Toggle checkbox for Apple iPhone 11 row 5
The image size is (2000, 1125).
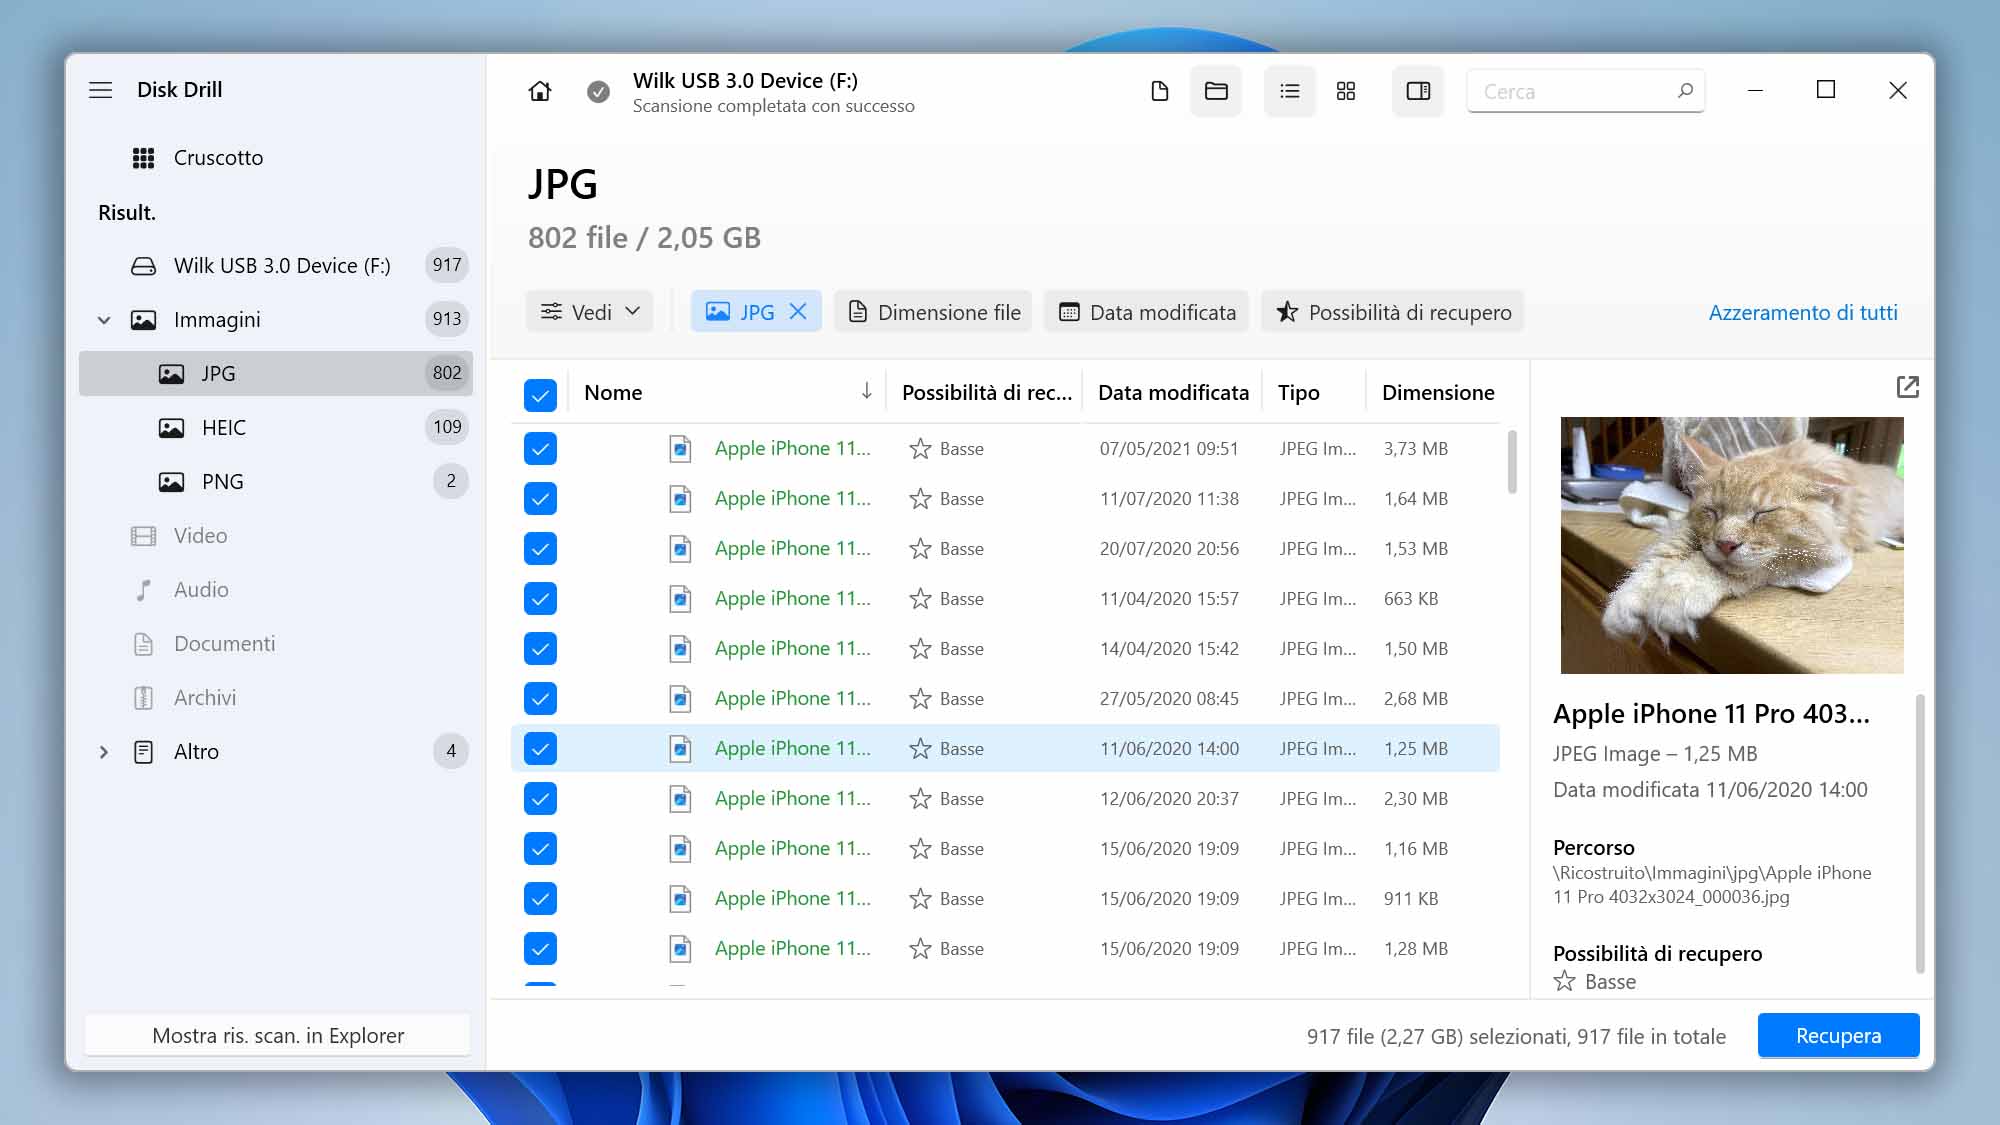click(540, 648)
